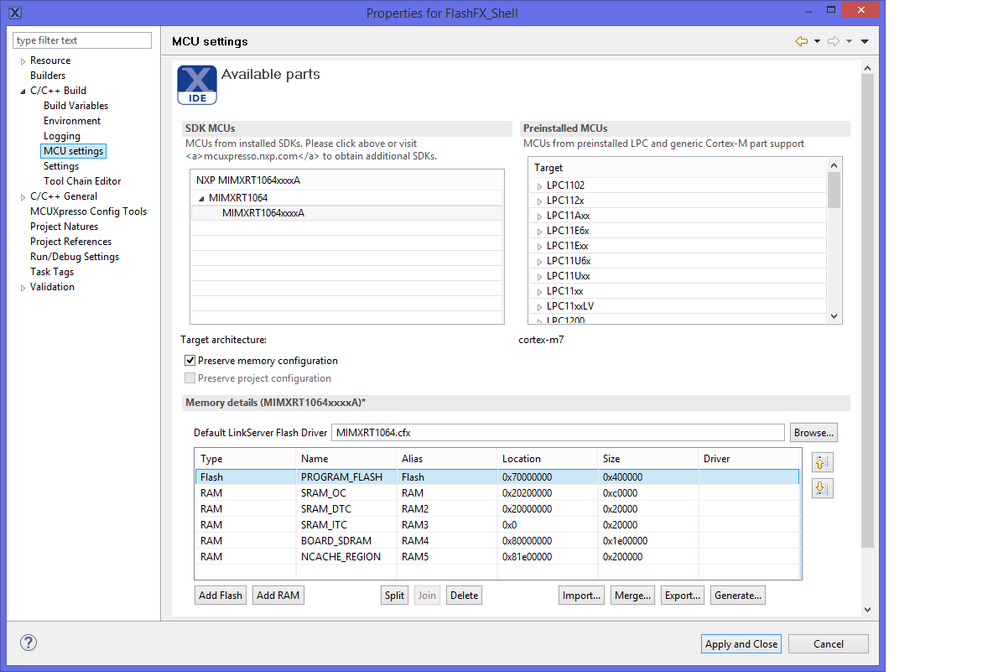The width and height of the screenshot is (998, 672).
Task: Select the SRAM_DTC memory row
Action: click(497, 509)
